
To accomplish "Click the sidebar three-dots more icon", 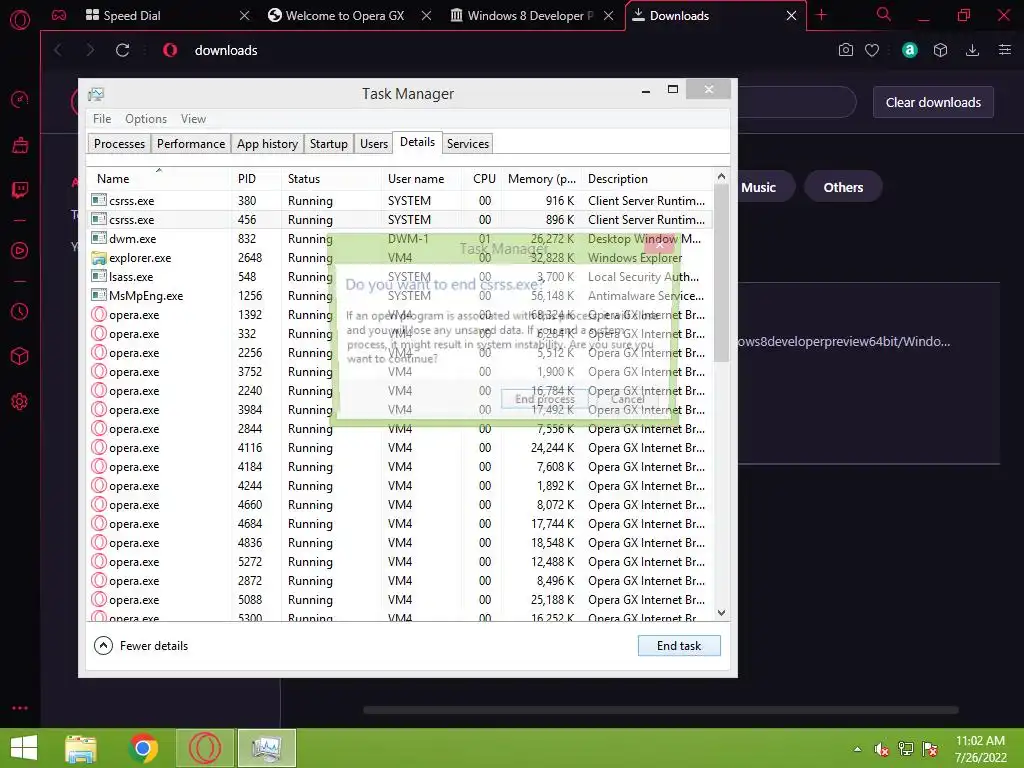I will tap(20, 708).
